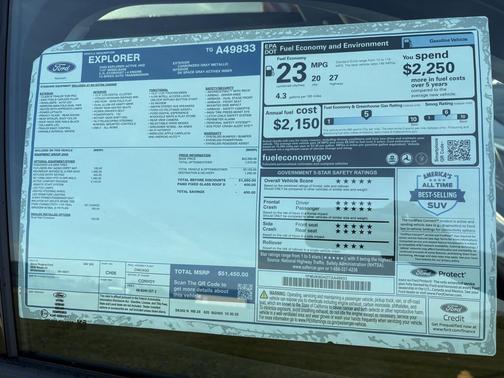Click the Overall Vehicle Score label

pos(289,181)
